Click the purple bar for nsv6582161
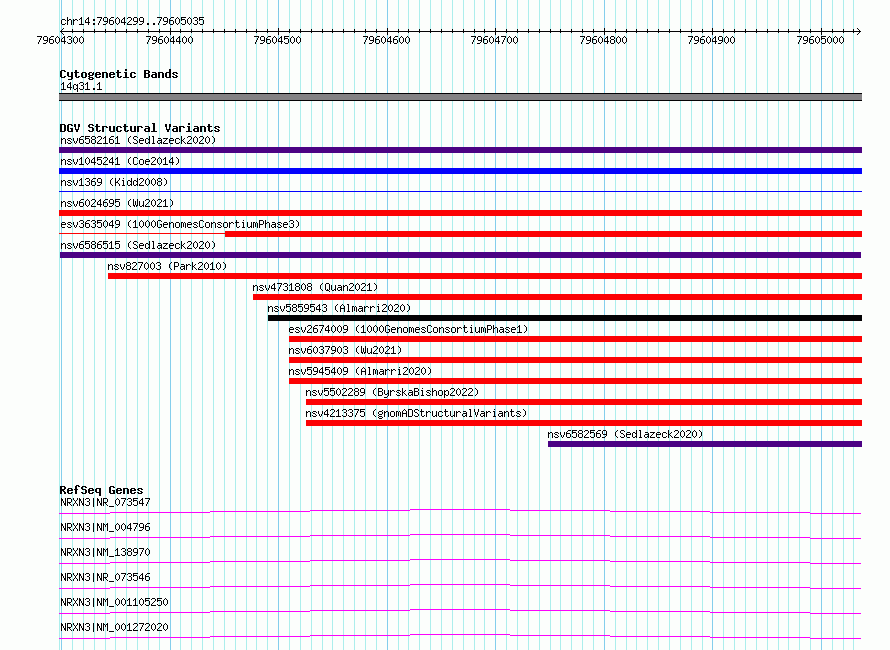 tap(460, 150)
